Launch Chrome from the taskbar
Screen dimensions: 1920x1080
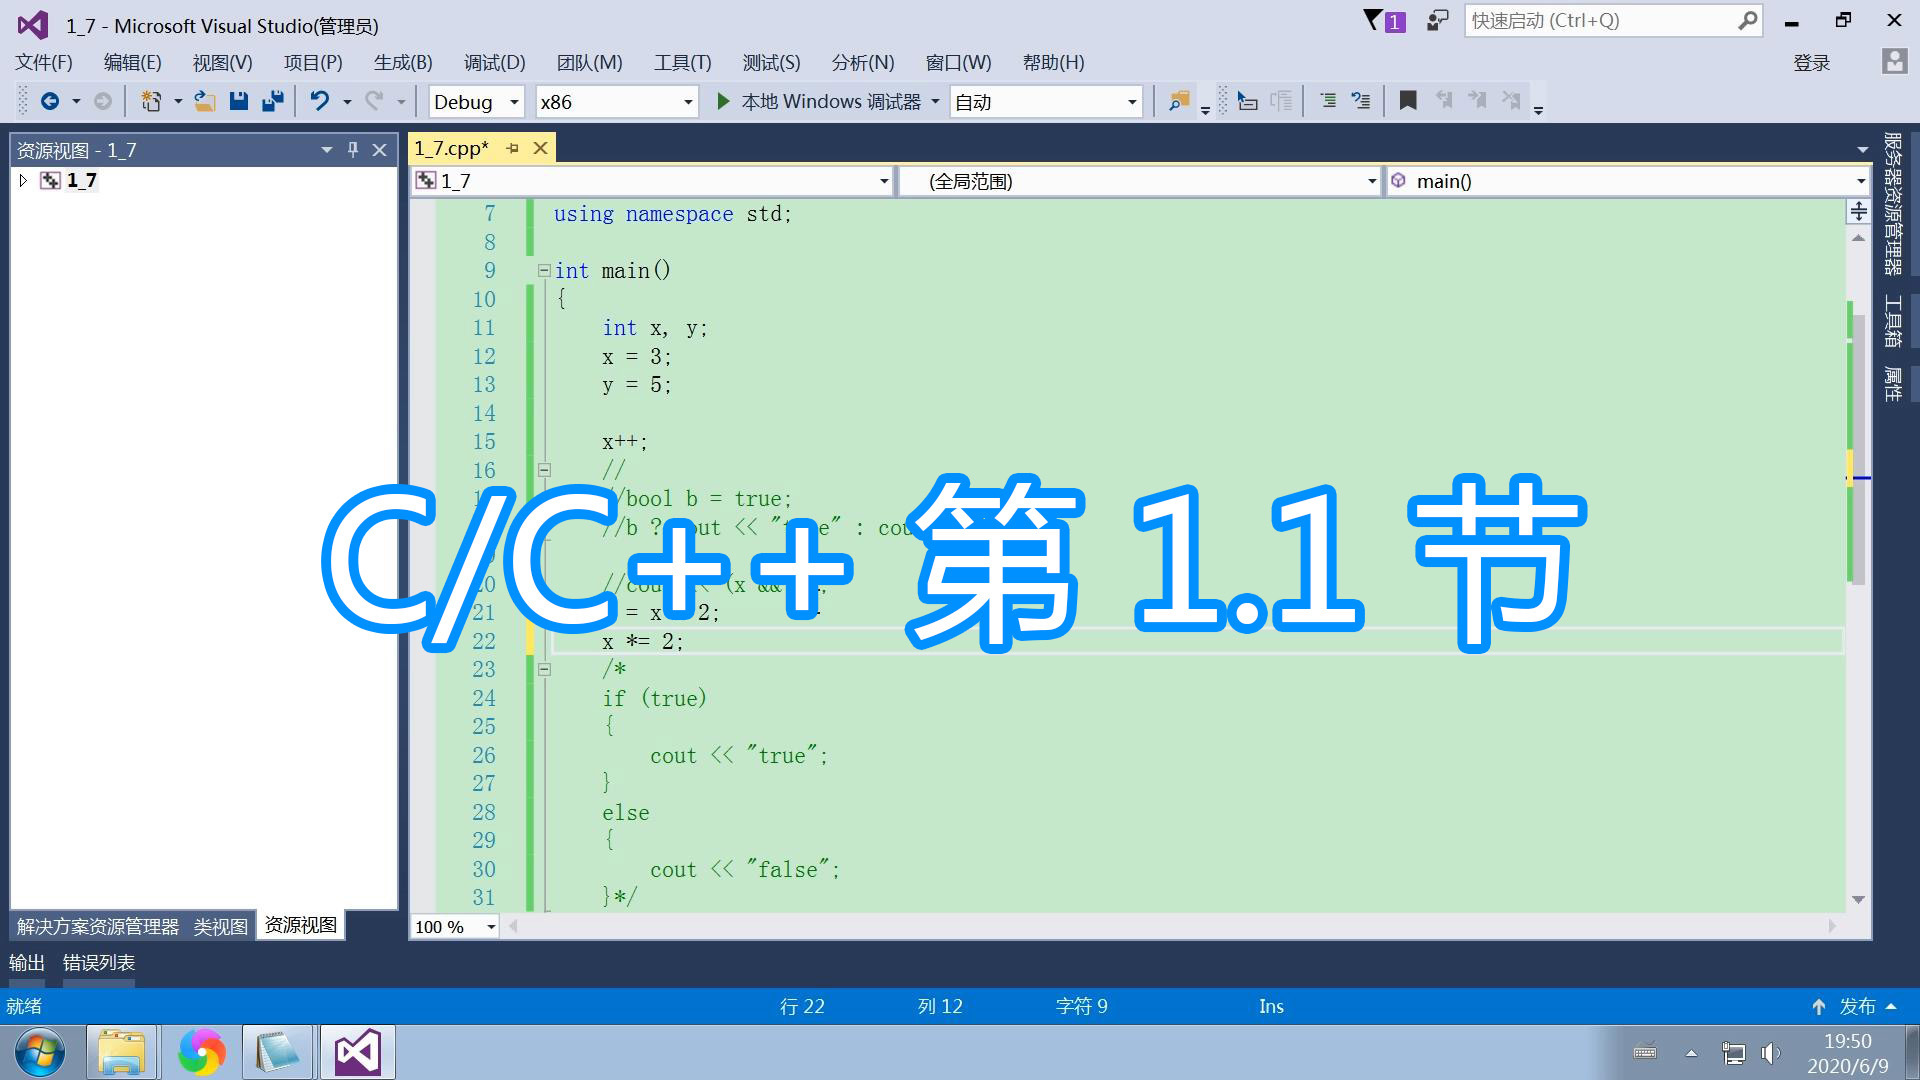click(202, 1052)
